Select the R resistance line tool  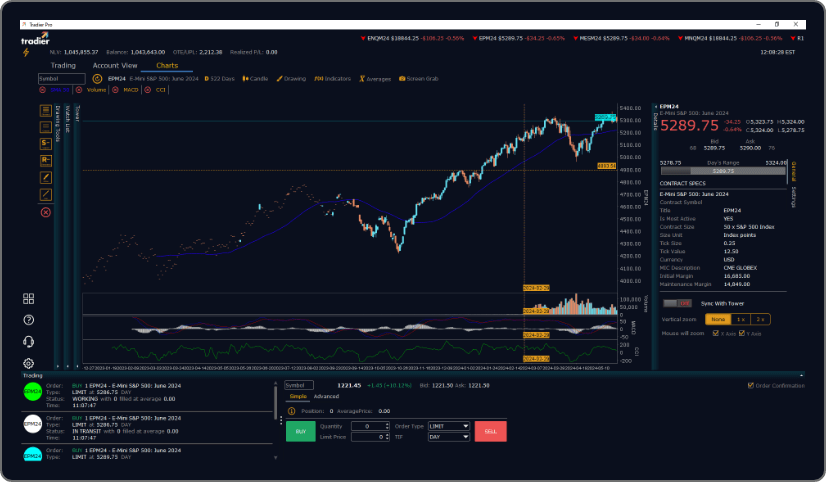pos(46,161)
